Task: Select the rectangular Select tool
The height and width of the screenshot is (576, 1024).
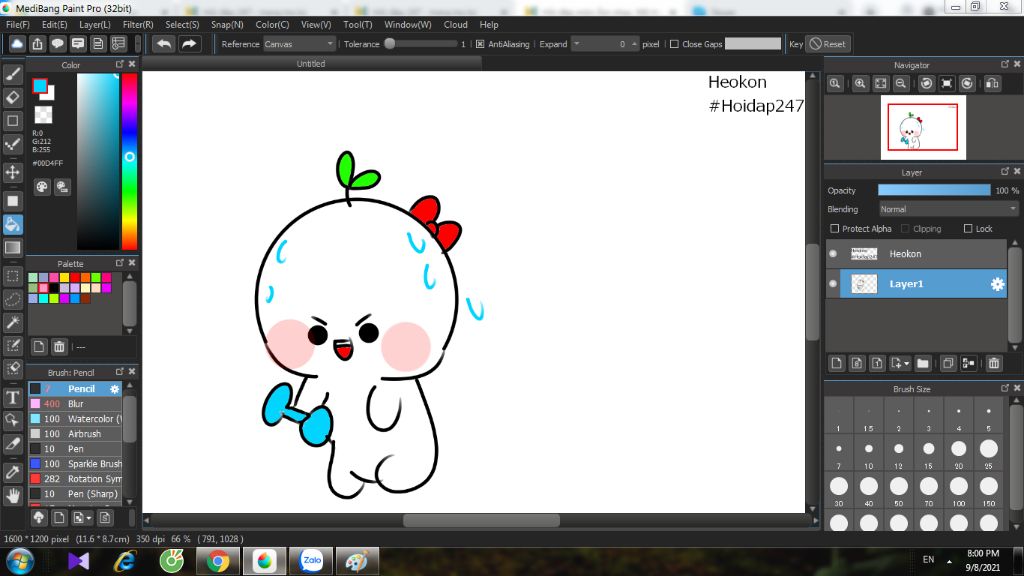Action: tap(12, 276)
